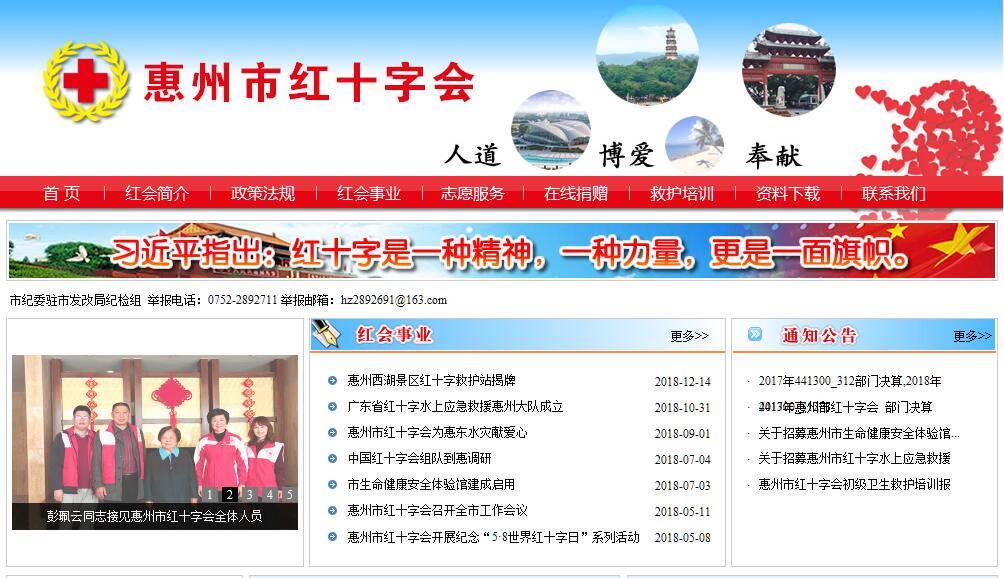Click the Red Cross emblem logo

85,81
